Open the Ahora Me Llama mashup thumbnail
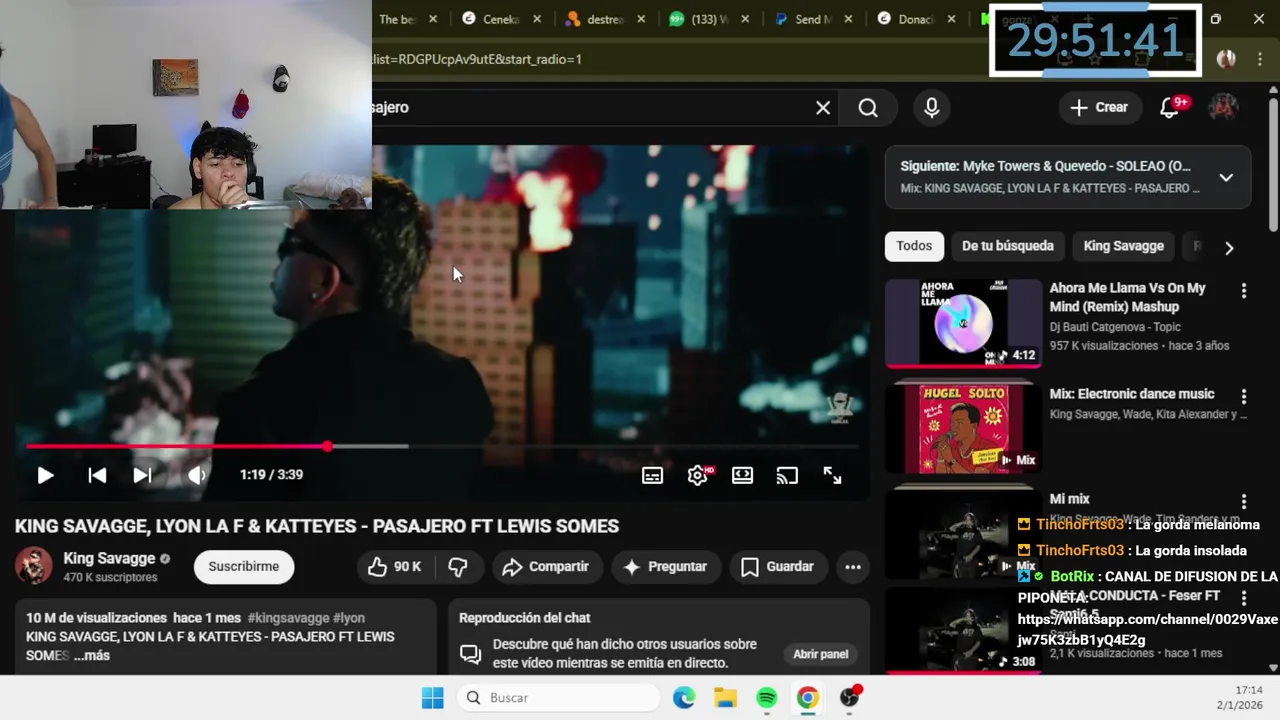1280x720 pixels. click(x=963, y=323)
